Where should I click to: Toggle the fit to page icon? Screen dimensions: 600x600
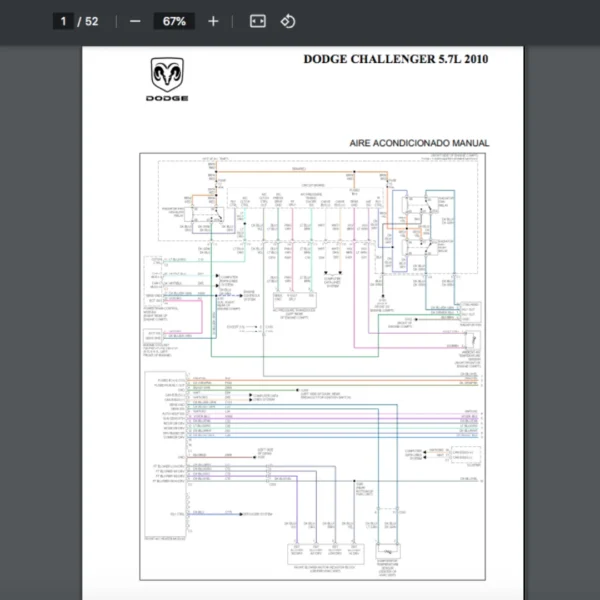(257, 21)
